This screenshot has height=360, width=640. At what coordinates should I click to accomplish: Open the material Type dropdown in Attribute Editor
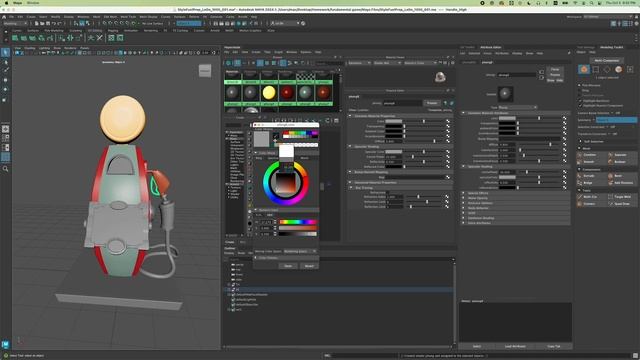pyautogui.click(x=517, y=107)
